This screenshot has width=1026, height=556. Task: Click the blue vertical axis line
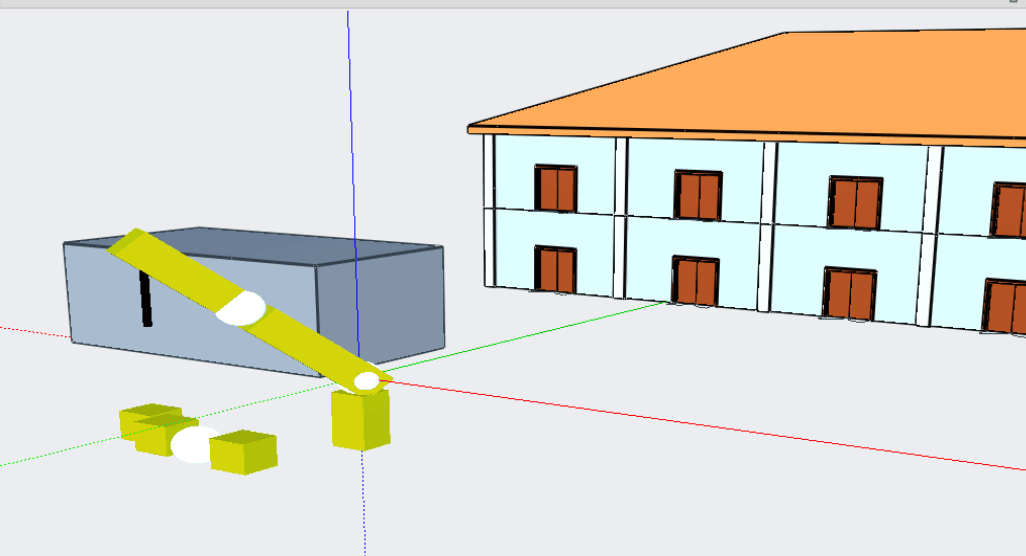click(350, 150)
